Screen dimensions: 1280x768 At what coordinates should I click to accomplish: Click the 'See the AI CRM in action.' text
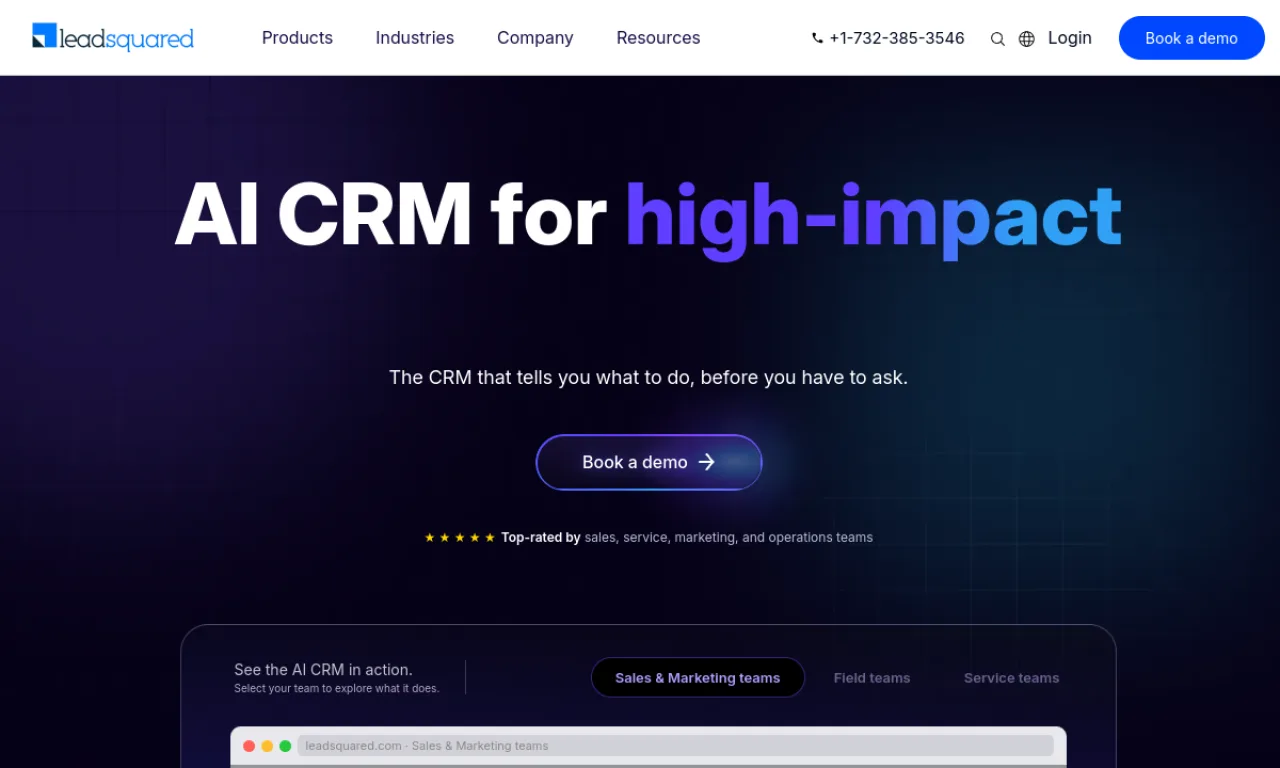click(x=323, y=670)
